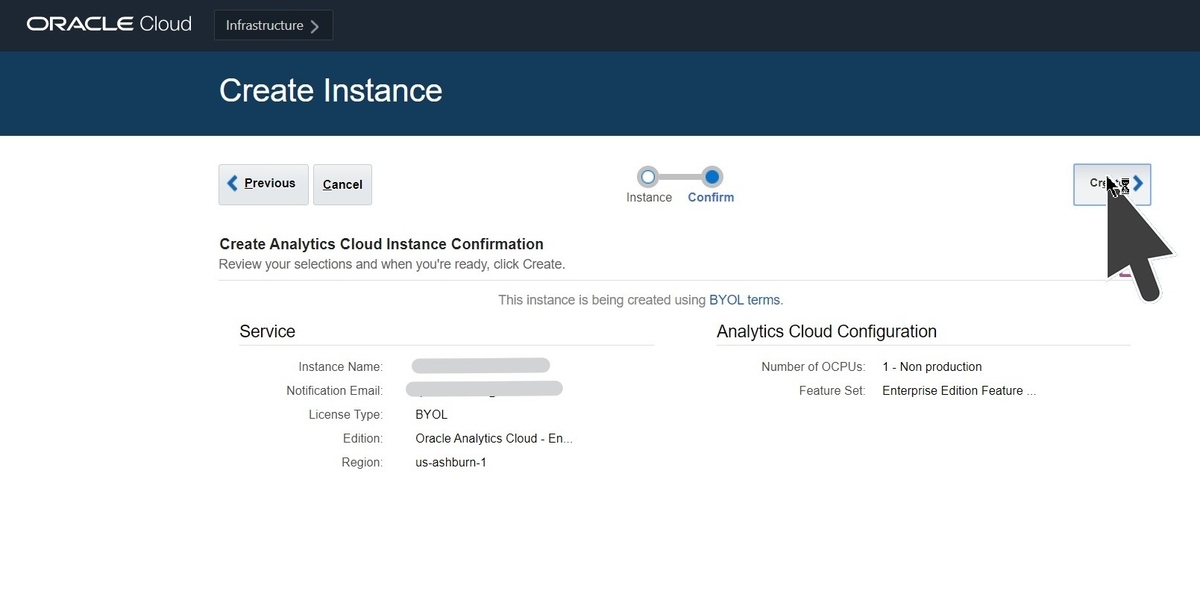Viewport: 1200px width, 609px height.
Task: Click the 'Create Instance' page heading
Action: pos(330,91)
